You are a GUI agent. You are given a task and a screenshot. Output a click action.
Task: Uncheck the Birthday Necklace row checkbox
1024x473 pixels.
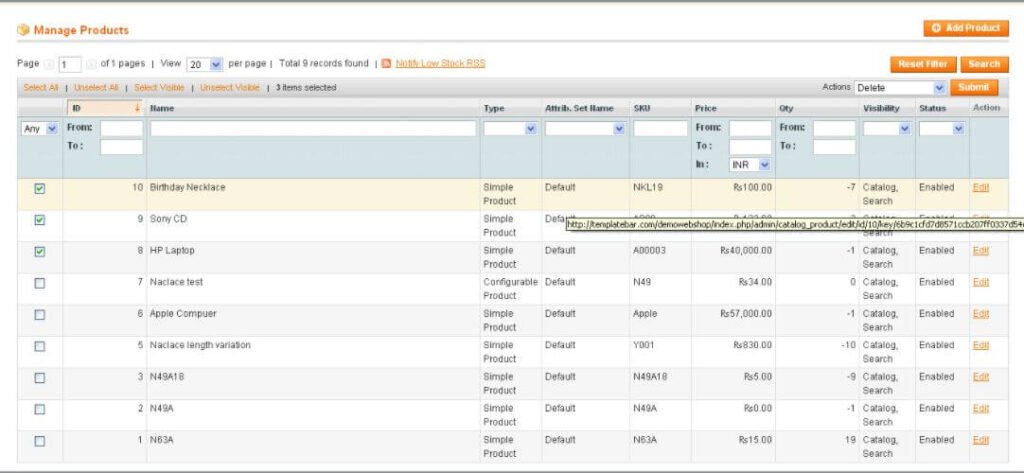[x=40, y=188]
